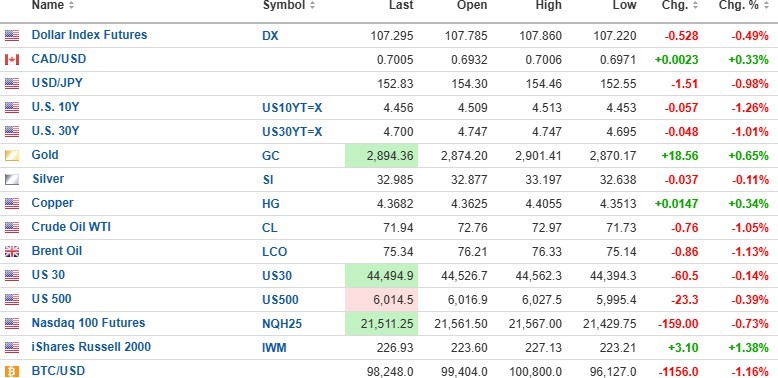The image size is (778, 378).
Task: Click the US flag beside Nasdaq 100 Futures
Action: click(x=12, y=323)
